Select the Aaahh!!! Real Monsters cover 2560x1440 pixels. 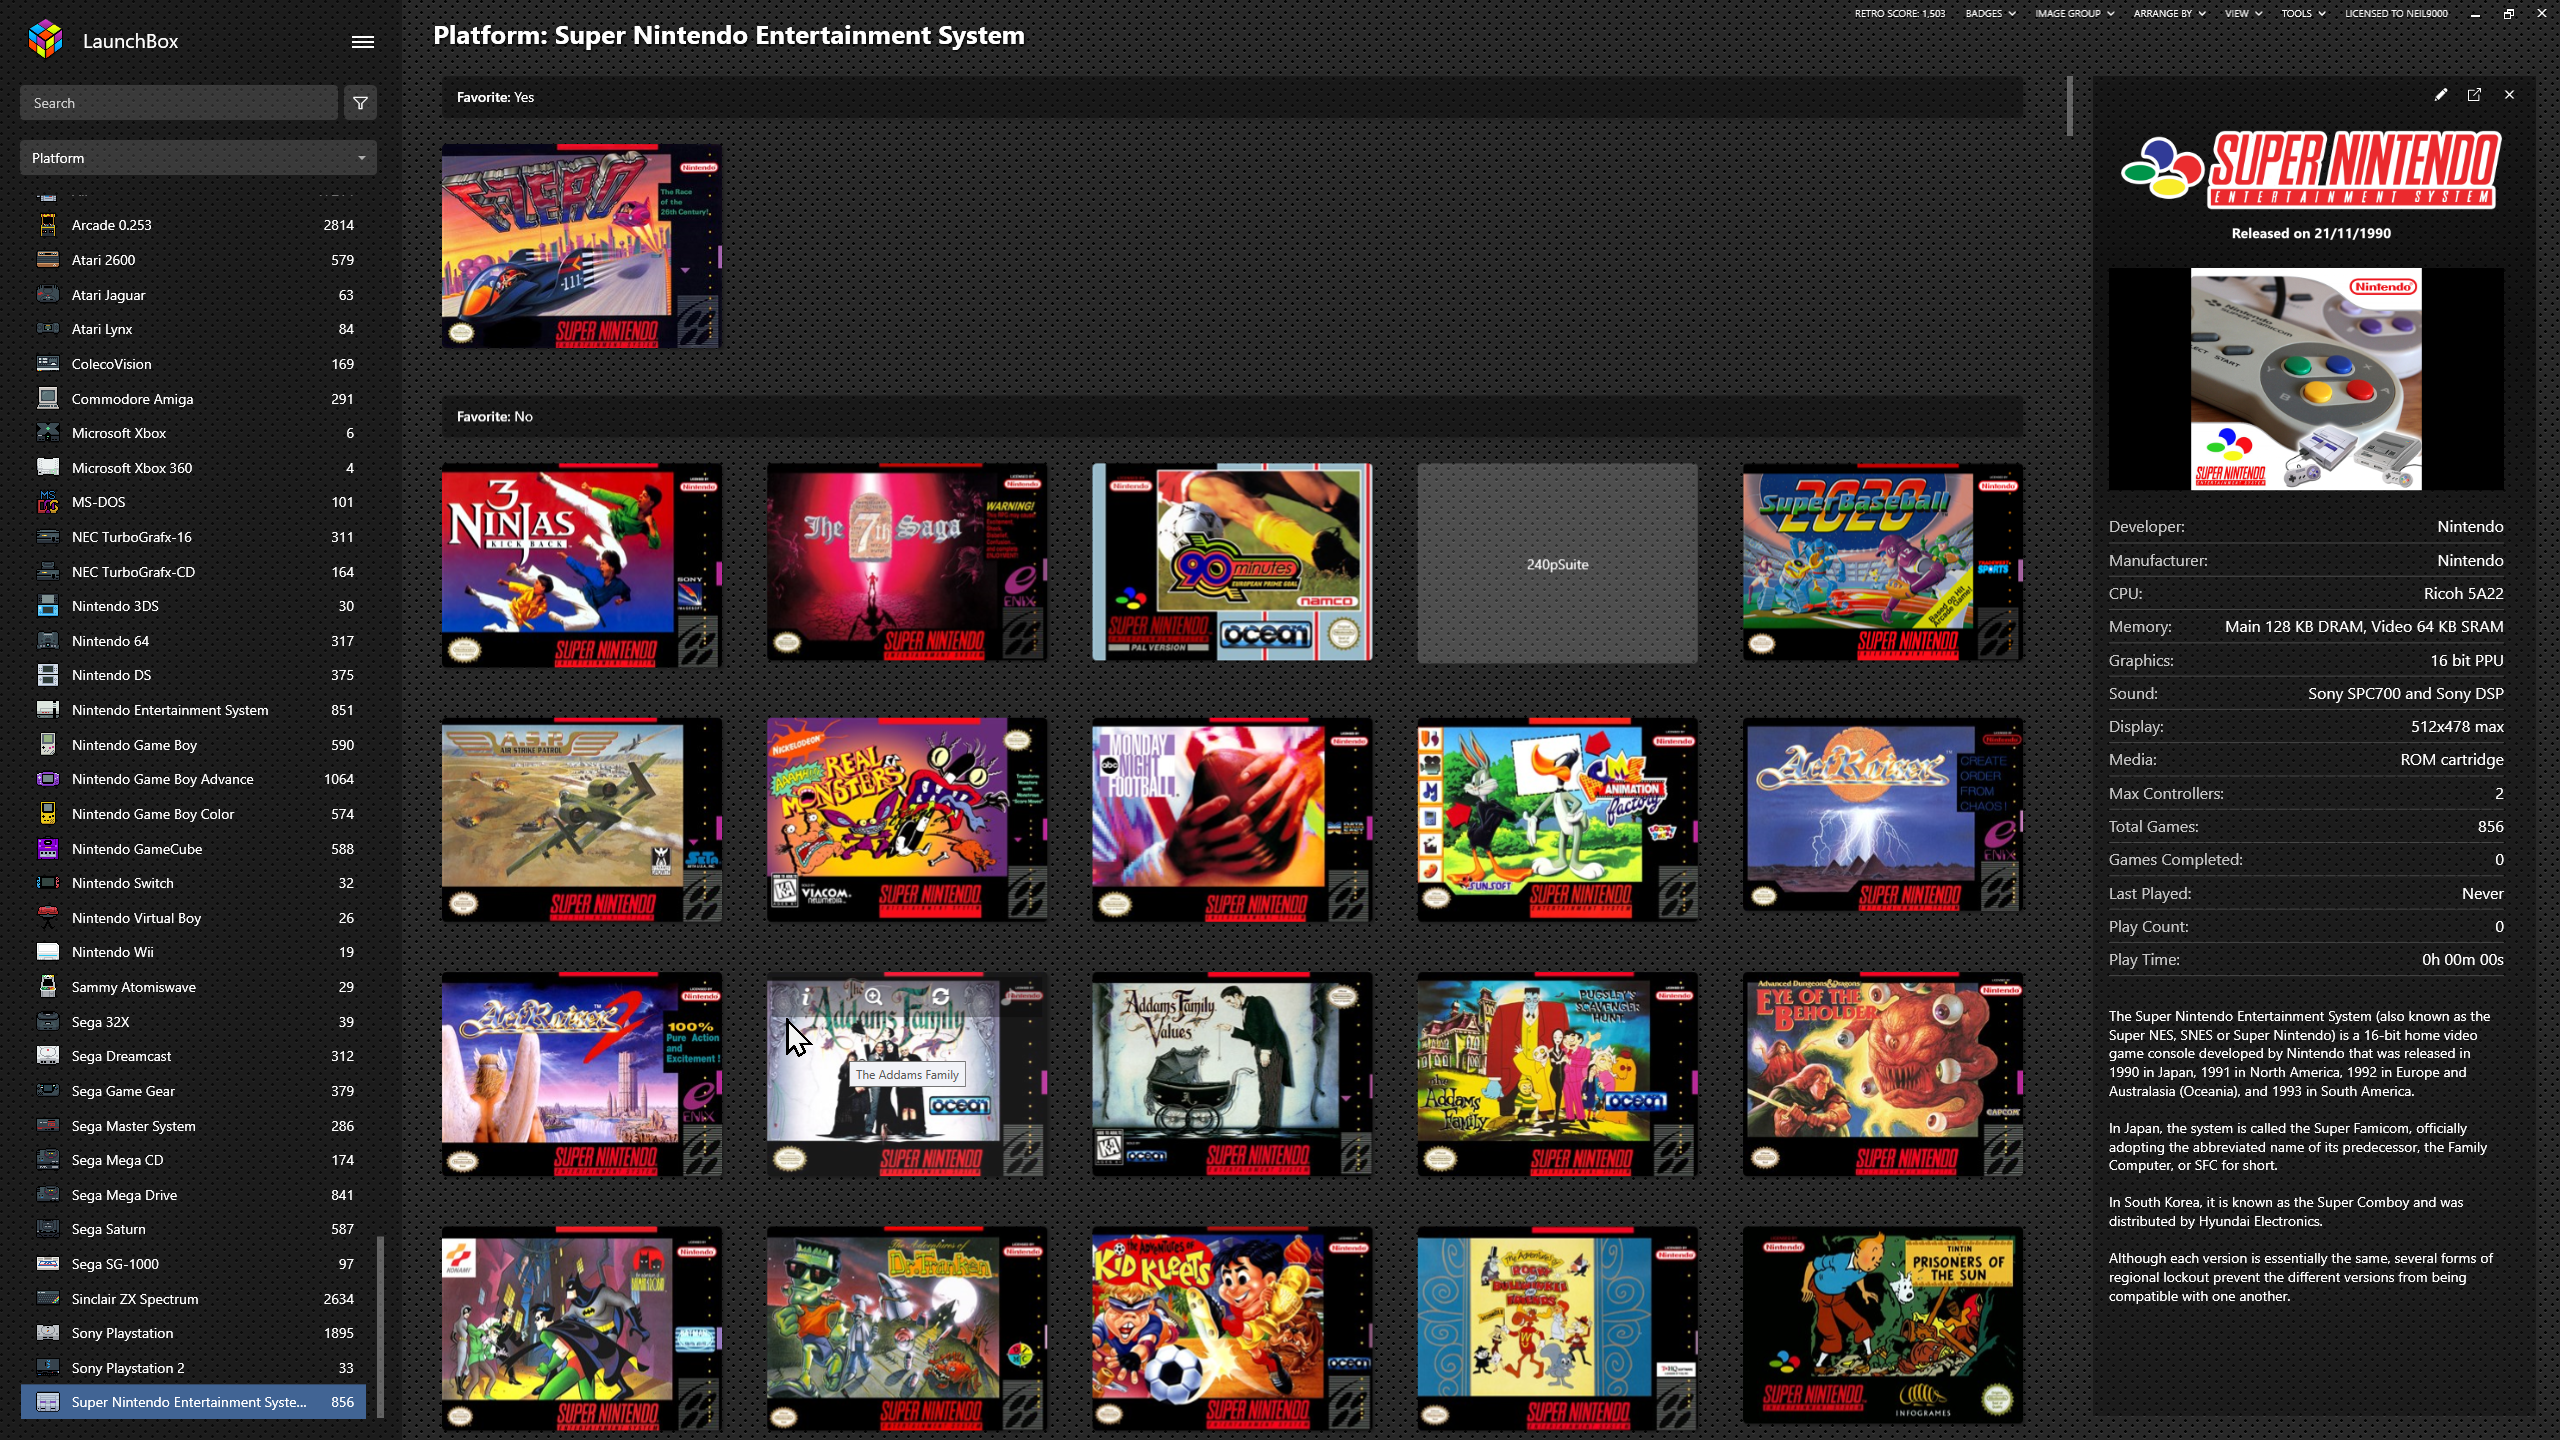907,820
